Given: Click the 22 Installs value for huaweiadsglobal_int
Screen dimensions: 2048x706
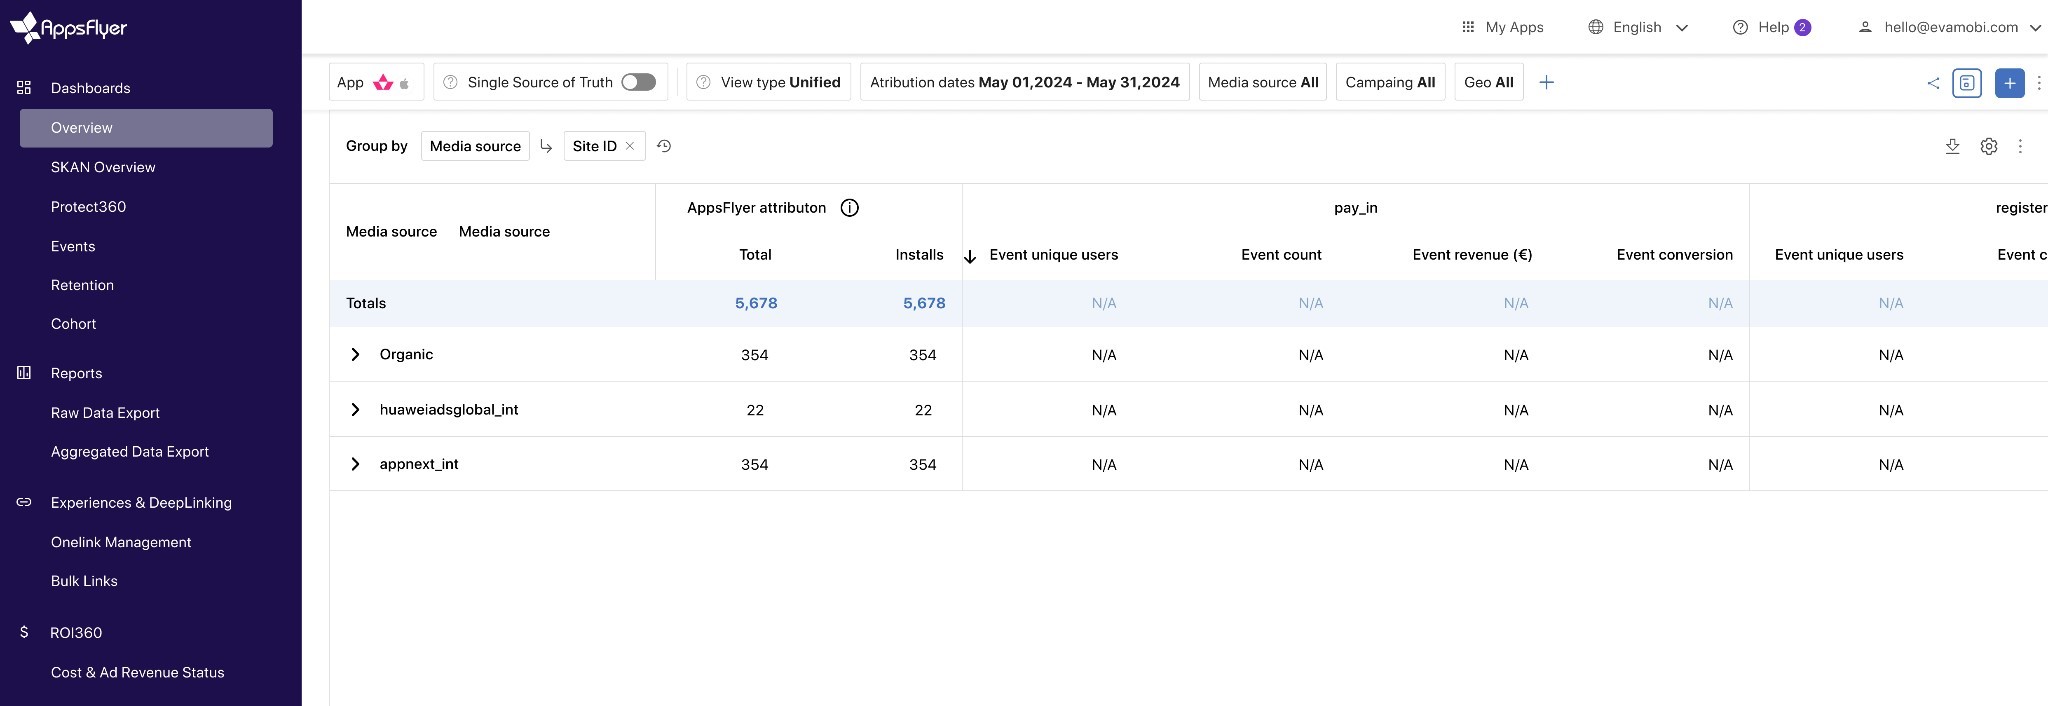Looking at the screenshot, I should click(x=923, y=410).
